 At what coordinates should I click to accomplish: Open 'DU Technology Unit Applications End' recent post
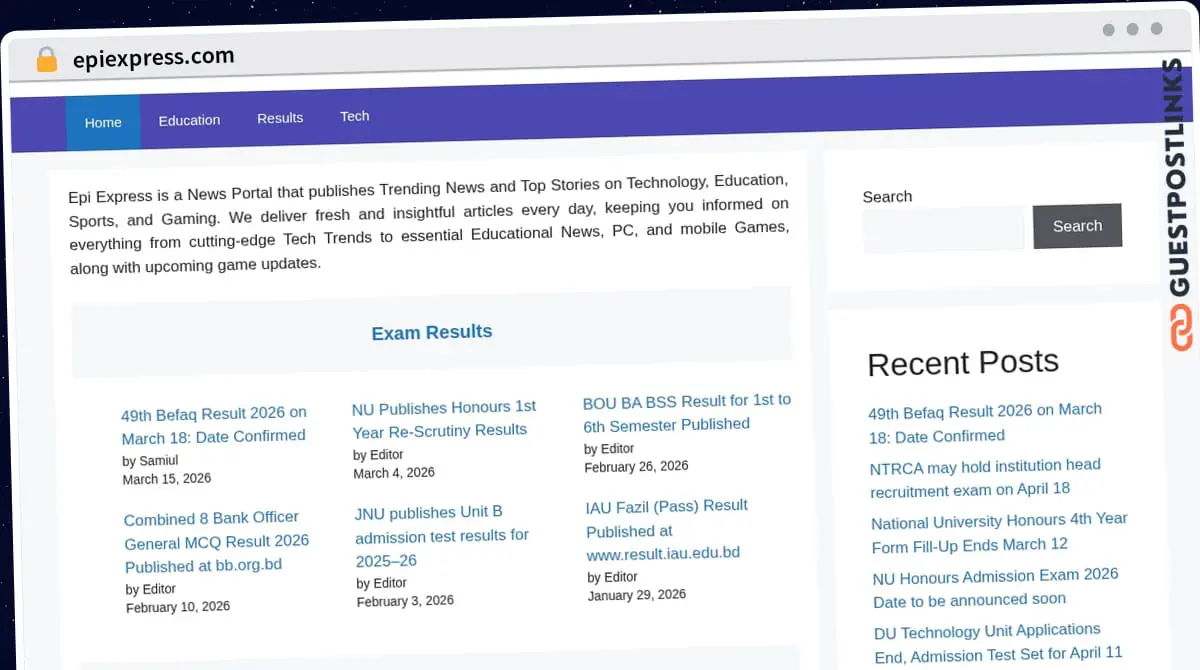998,643
